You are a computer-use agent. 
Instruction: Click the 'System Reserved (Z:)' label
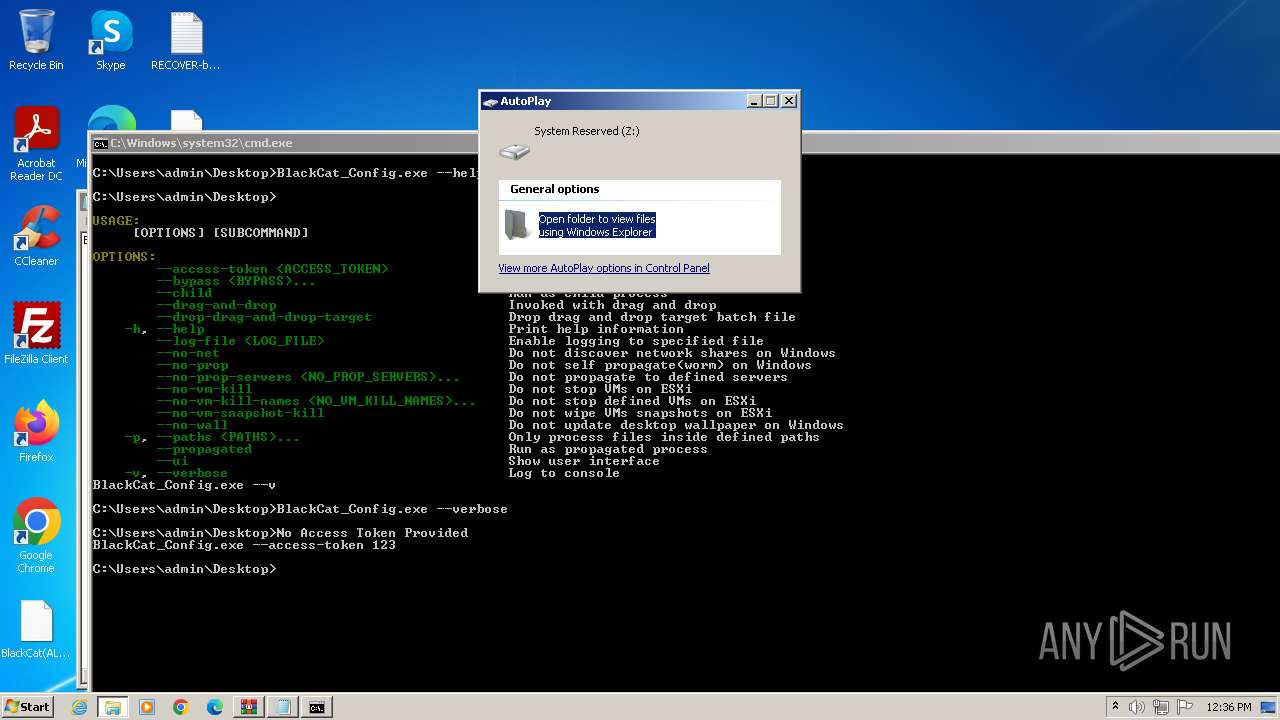(x=586, y=131)
